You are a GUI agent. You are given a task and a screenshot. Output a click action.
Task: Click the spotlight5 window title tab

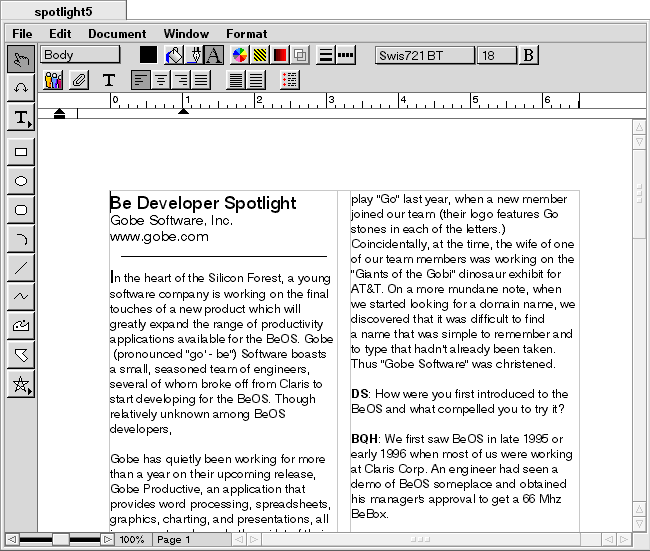coord(63,11)
